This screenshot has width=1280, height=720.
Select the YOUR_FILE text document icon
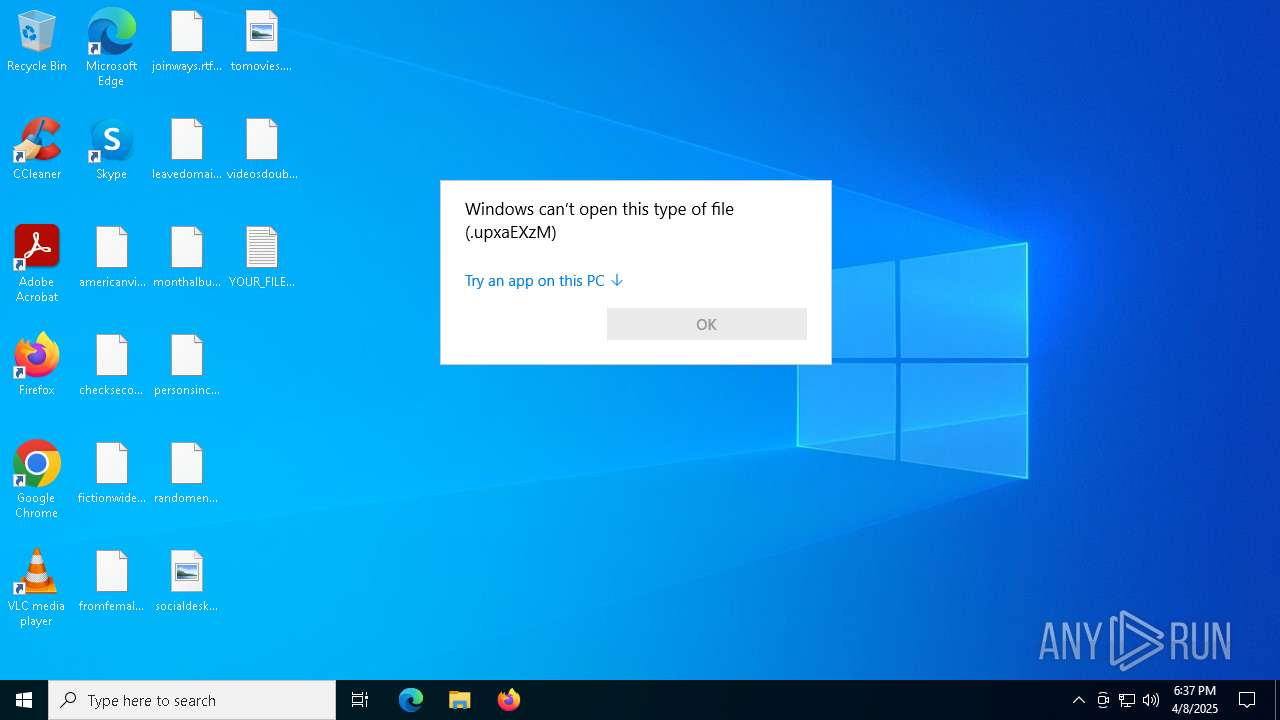point(261,258)
